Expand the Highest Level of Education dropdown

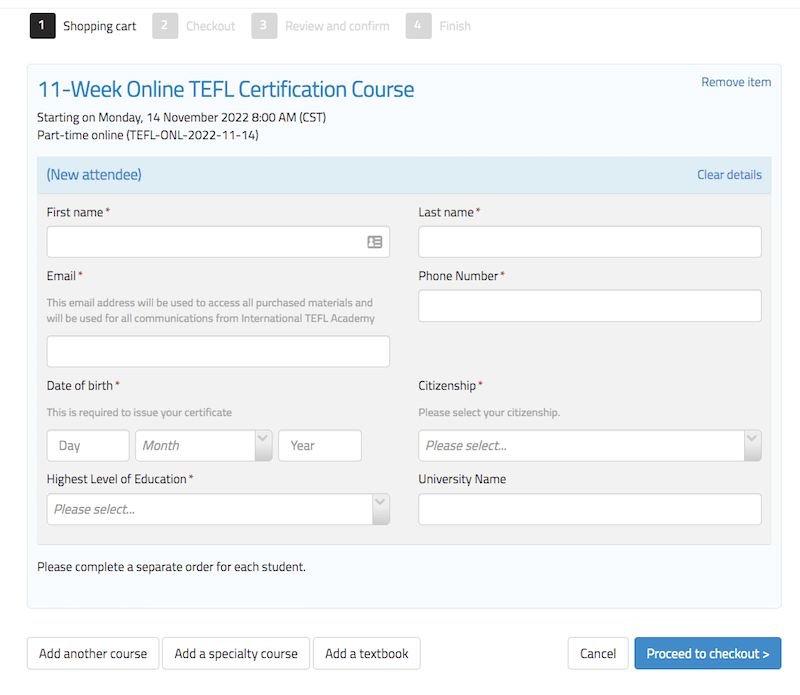[x=210, y=509]
